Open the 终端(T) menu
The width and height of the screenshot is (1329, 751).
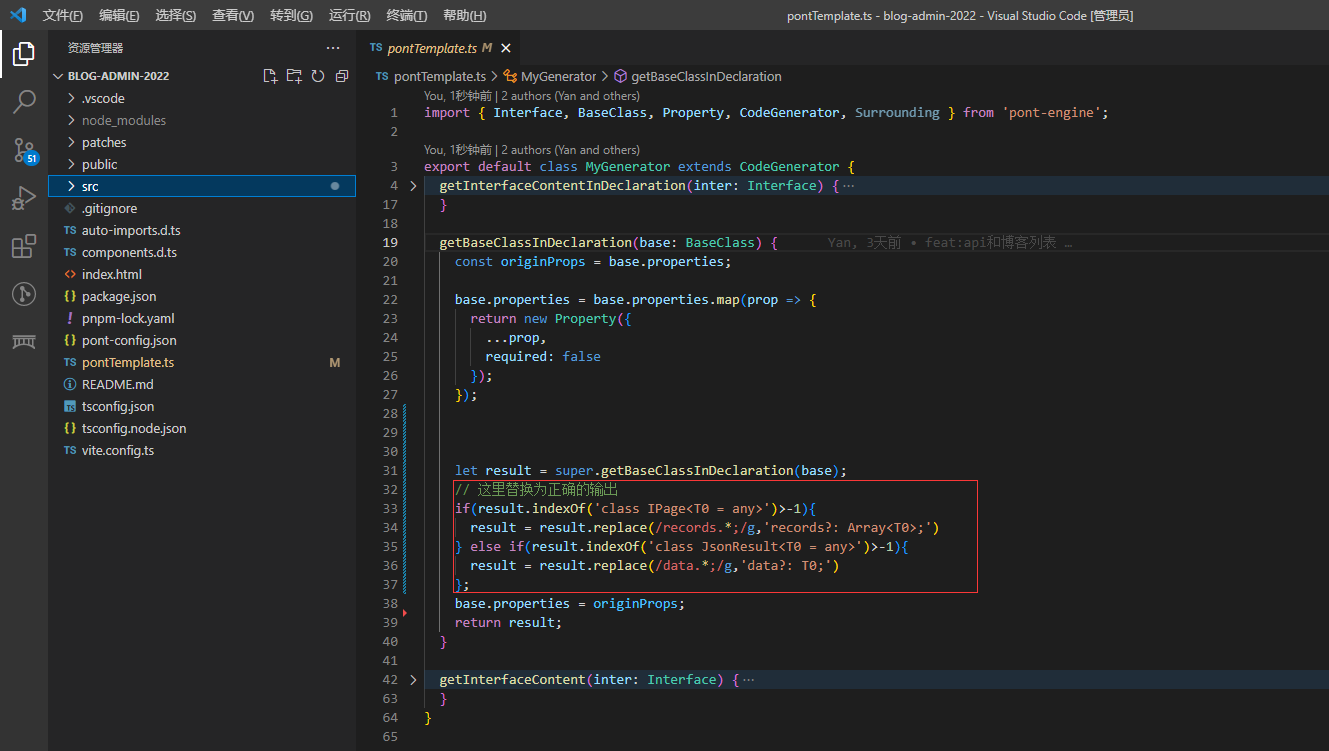click(406, 16)
